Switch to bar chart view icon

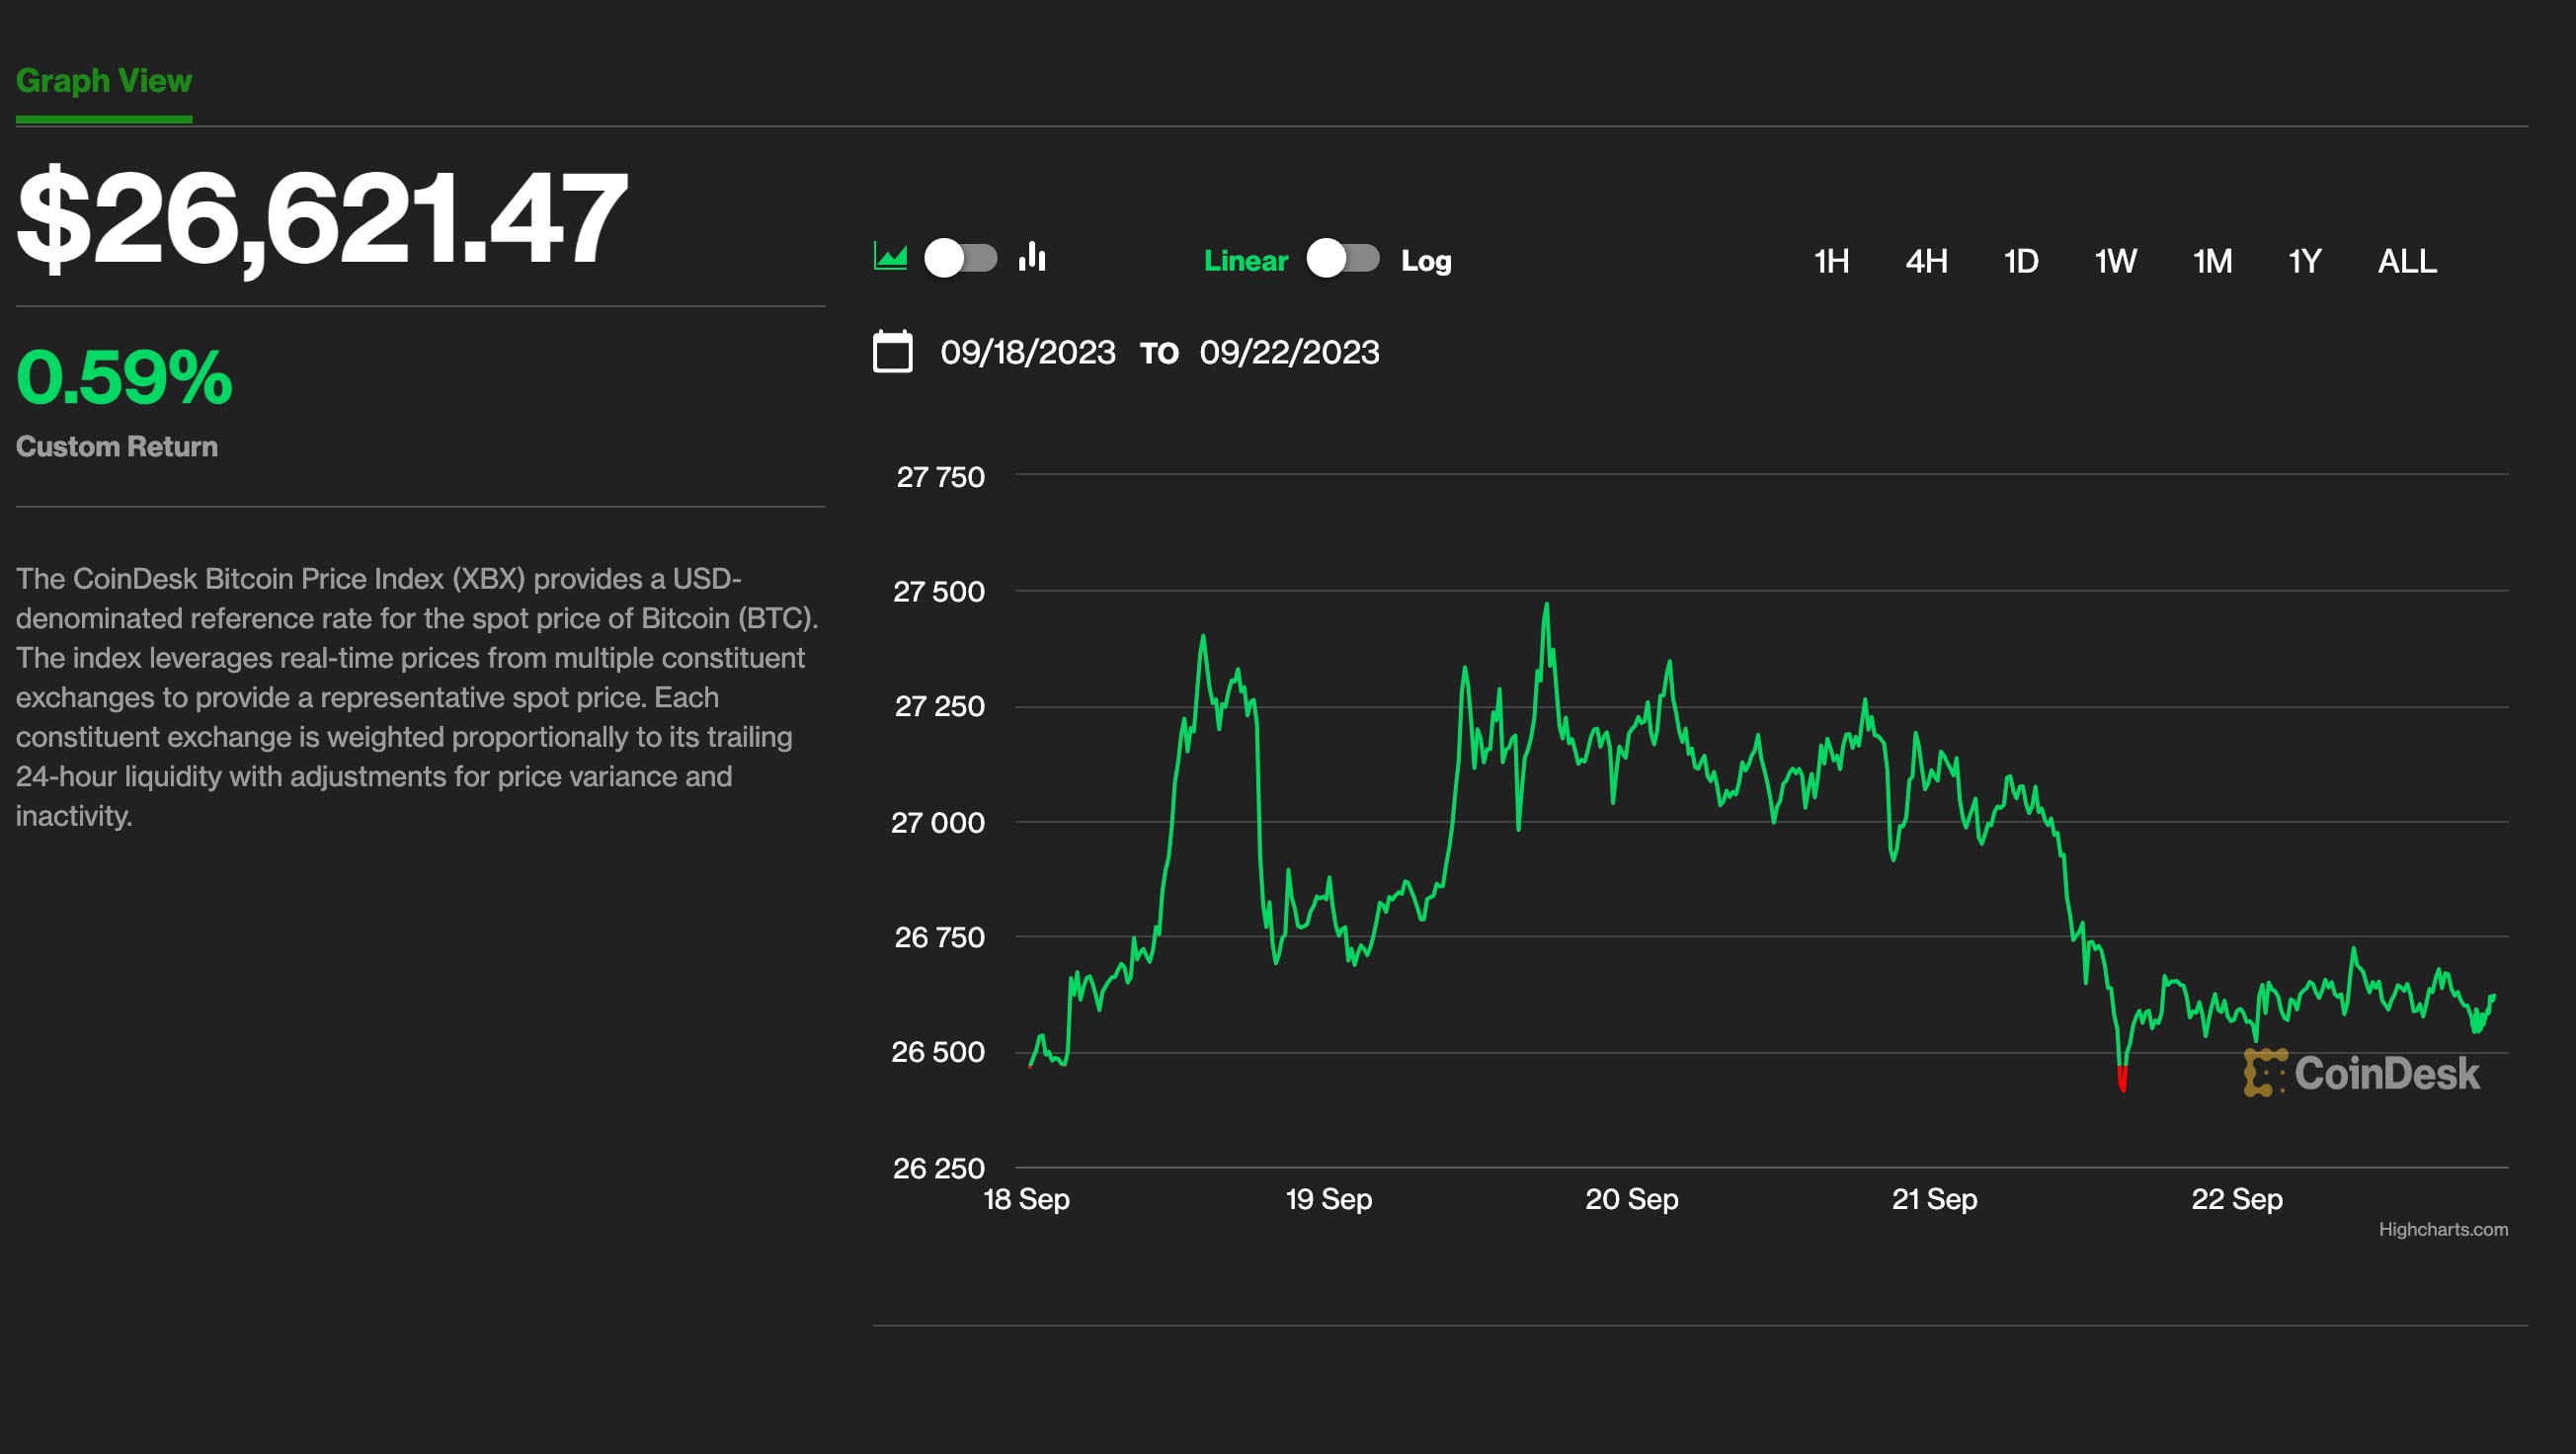tap(1031, 260)
